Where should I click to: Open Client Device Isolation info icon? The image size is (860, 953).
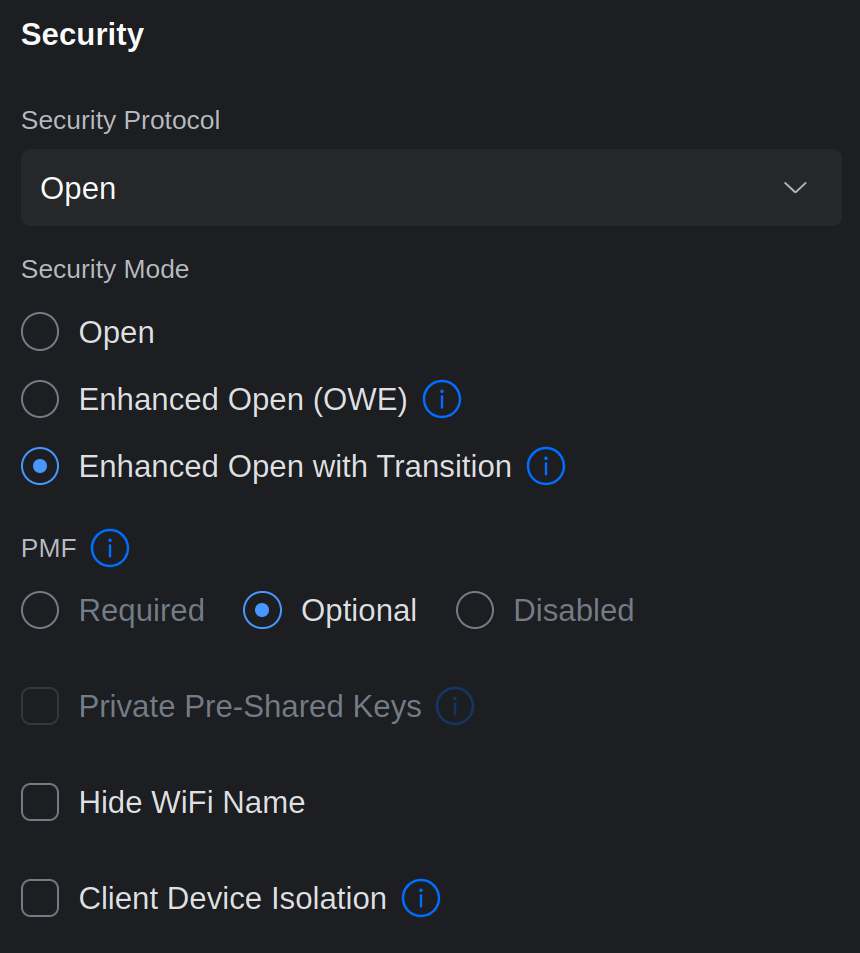point(421,899)
